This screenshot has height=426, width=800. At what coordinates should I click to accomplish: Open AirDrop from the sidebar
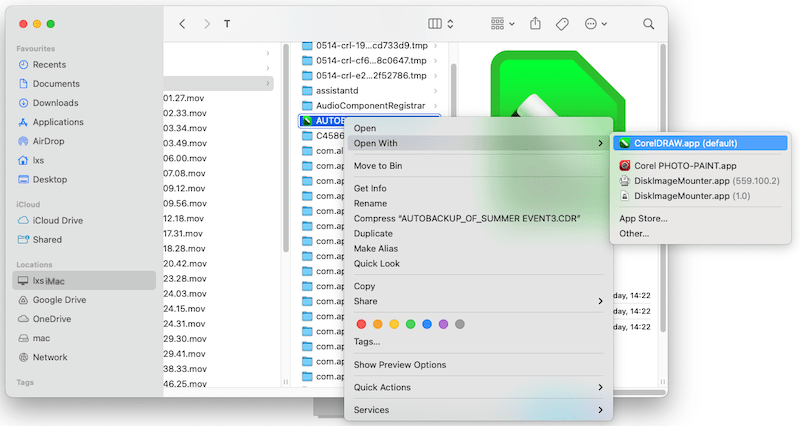tap(49, 141)
